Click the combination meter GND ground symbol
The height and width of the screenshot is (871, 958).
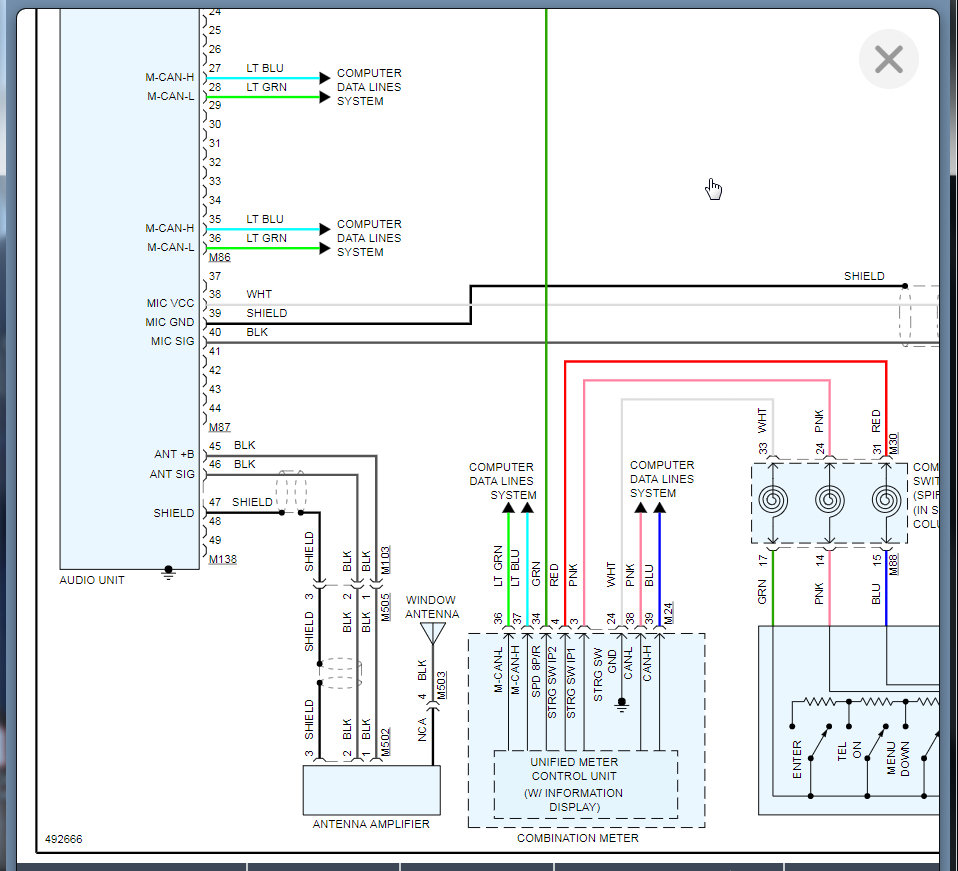[622, 704]
